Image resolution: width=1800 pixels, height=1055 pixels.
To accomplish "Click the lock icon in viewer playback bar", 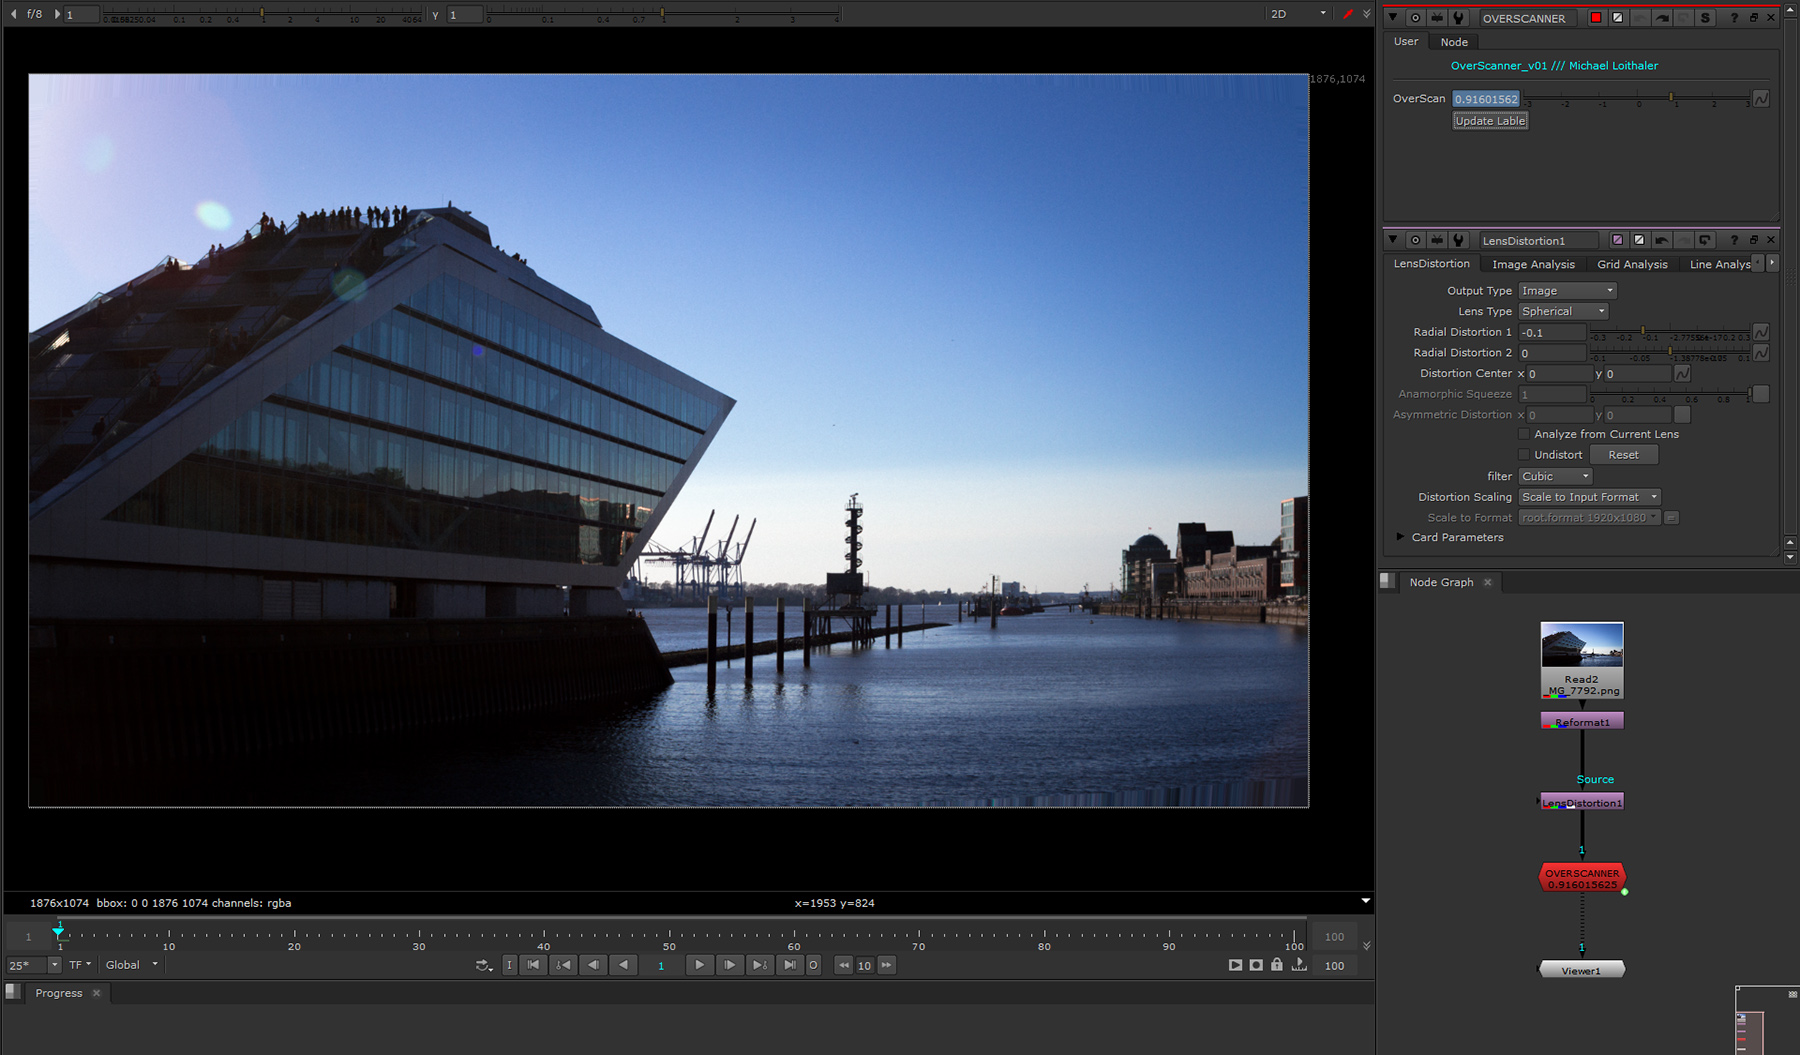I will (1277, 965).
